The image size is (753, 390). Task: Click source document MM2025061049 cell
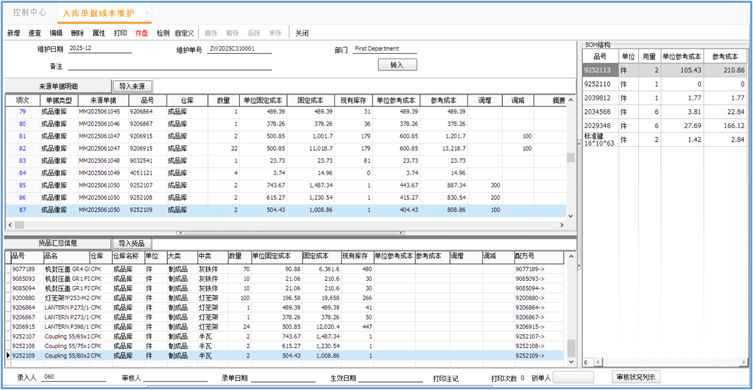[x=103, y=173]
